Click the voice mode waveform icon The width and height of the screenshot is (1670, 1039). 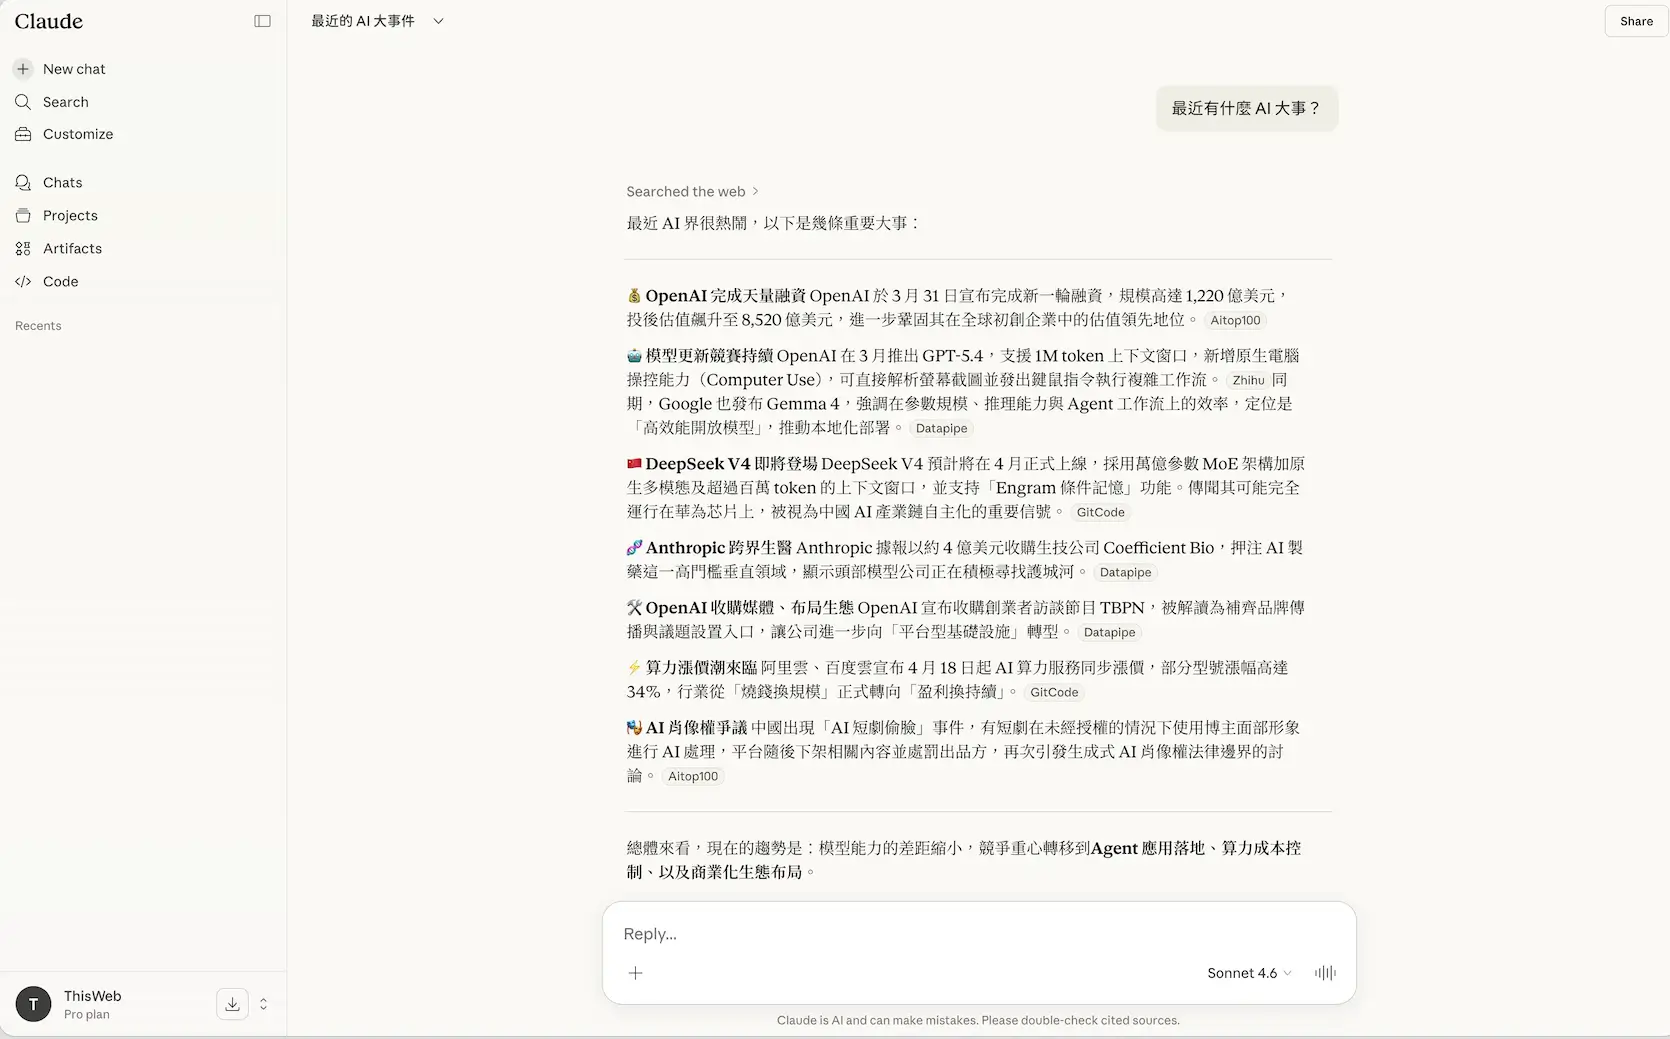point(1325,973)
